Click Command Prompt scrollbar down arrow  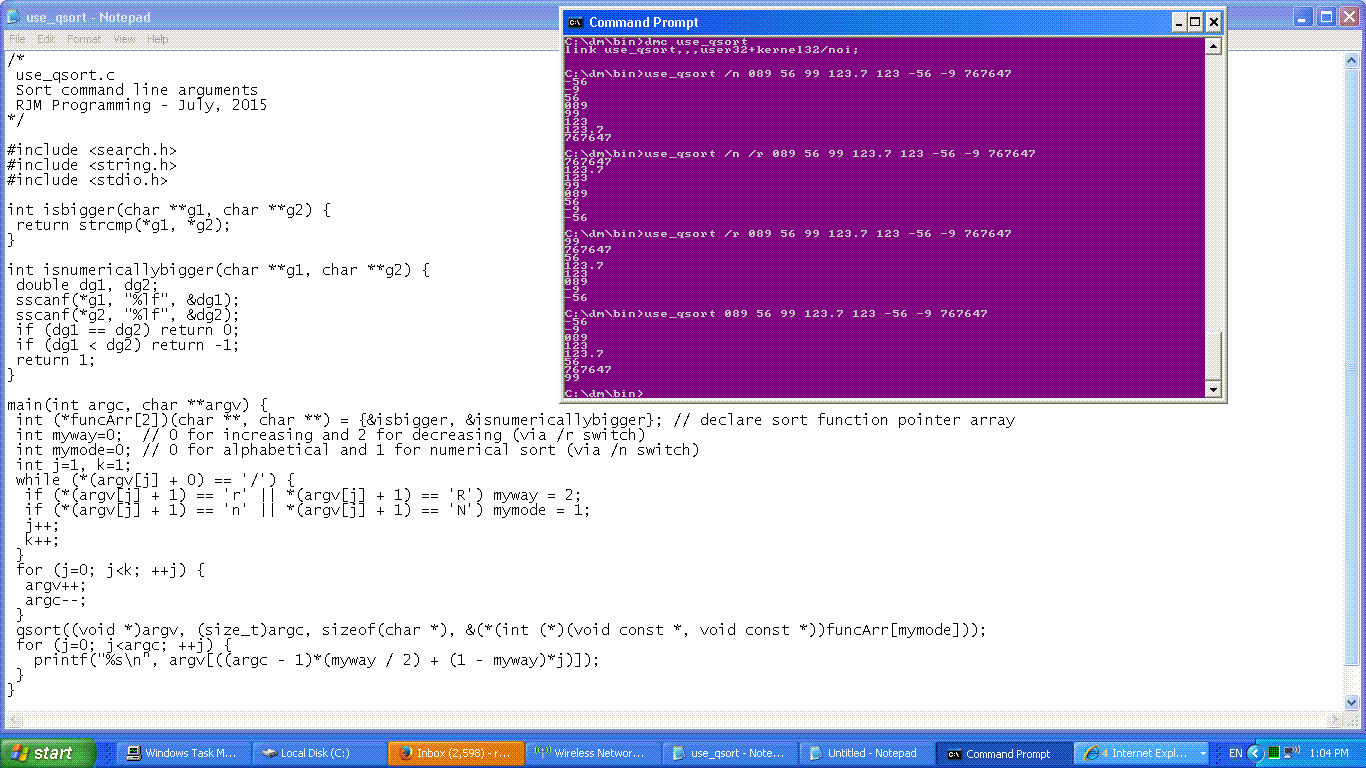pos(1213,389)
